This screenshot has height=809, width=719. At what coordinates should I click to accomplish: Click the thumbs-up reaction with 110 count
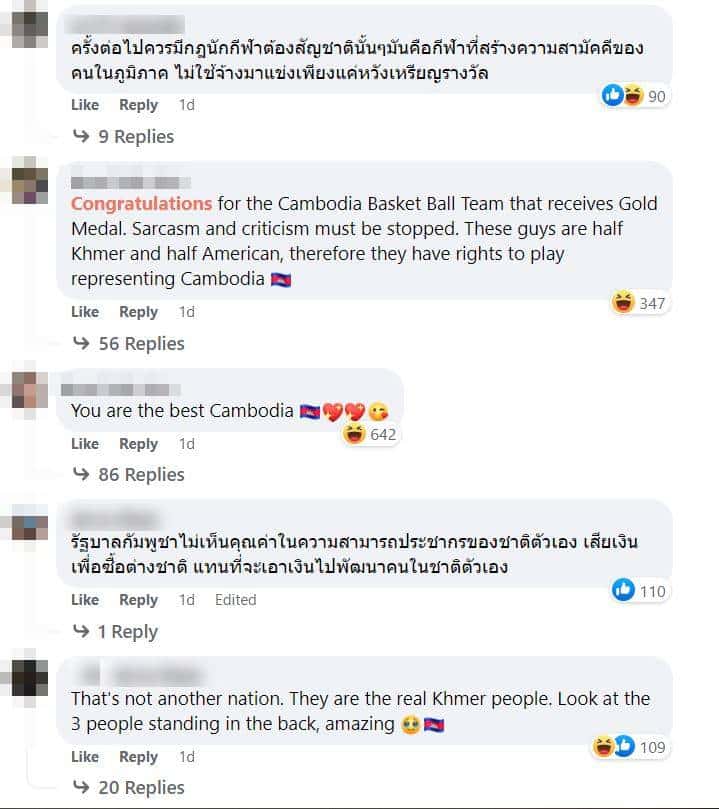(639, 591)
